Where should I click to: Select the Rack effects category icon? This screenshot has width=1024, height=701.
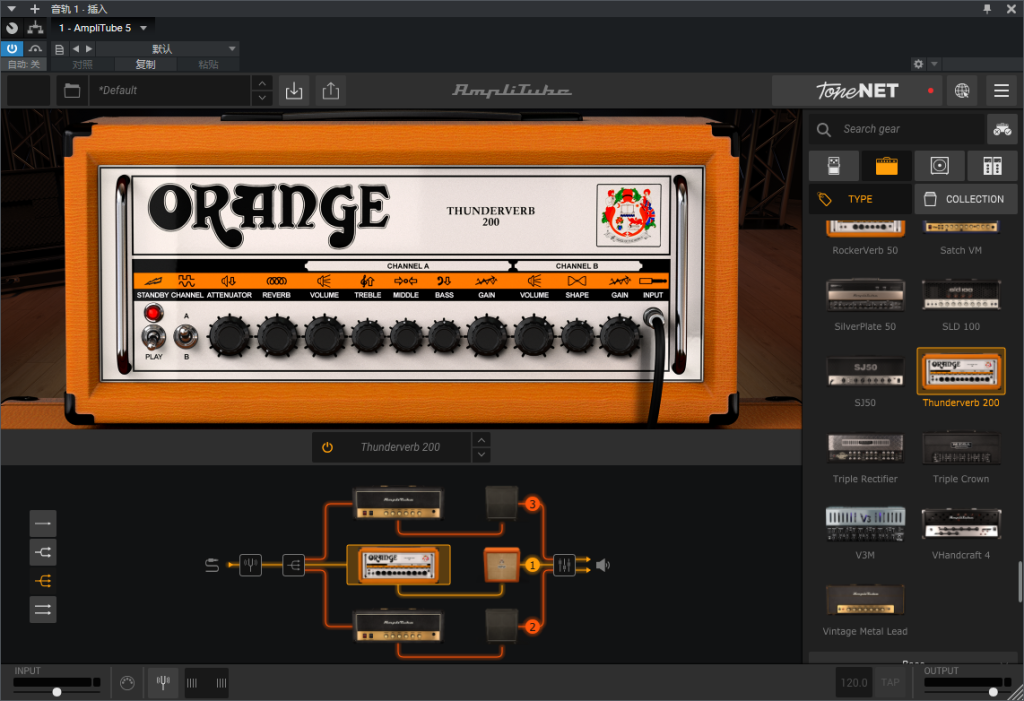(992, 166)
